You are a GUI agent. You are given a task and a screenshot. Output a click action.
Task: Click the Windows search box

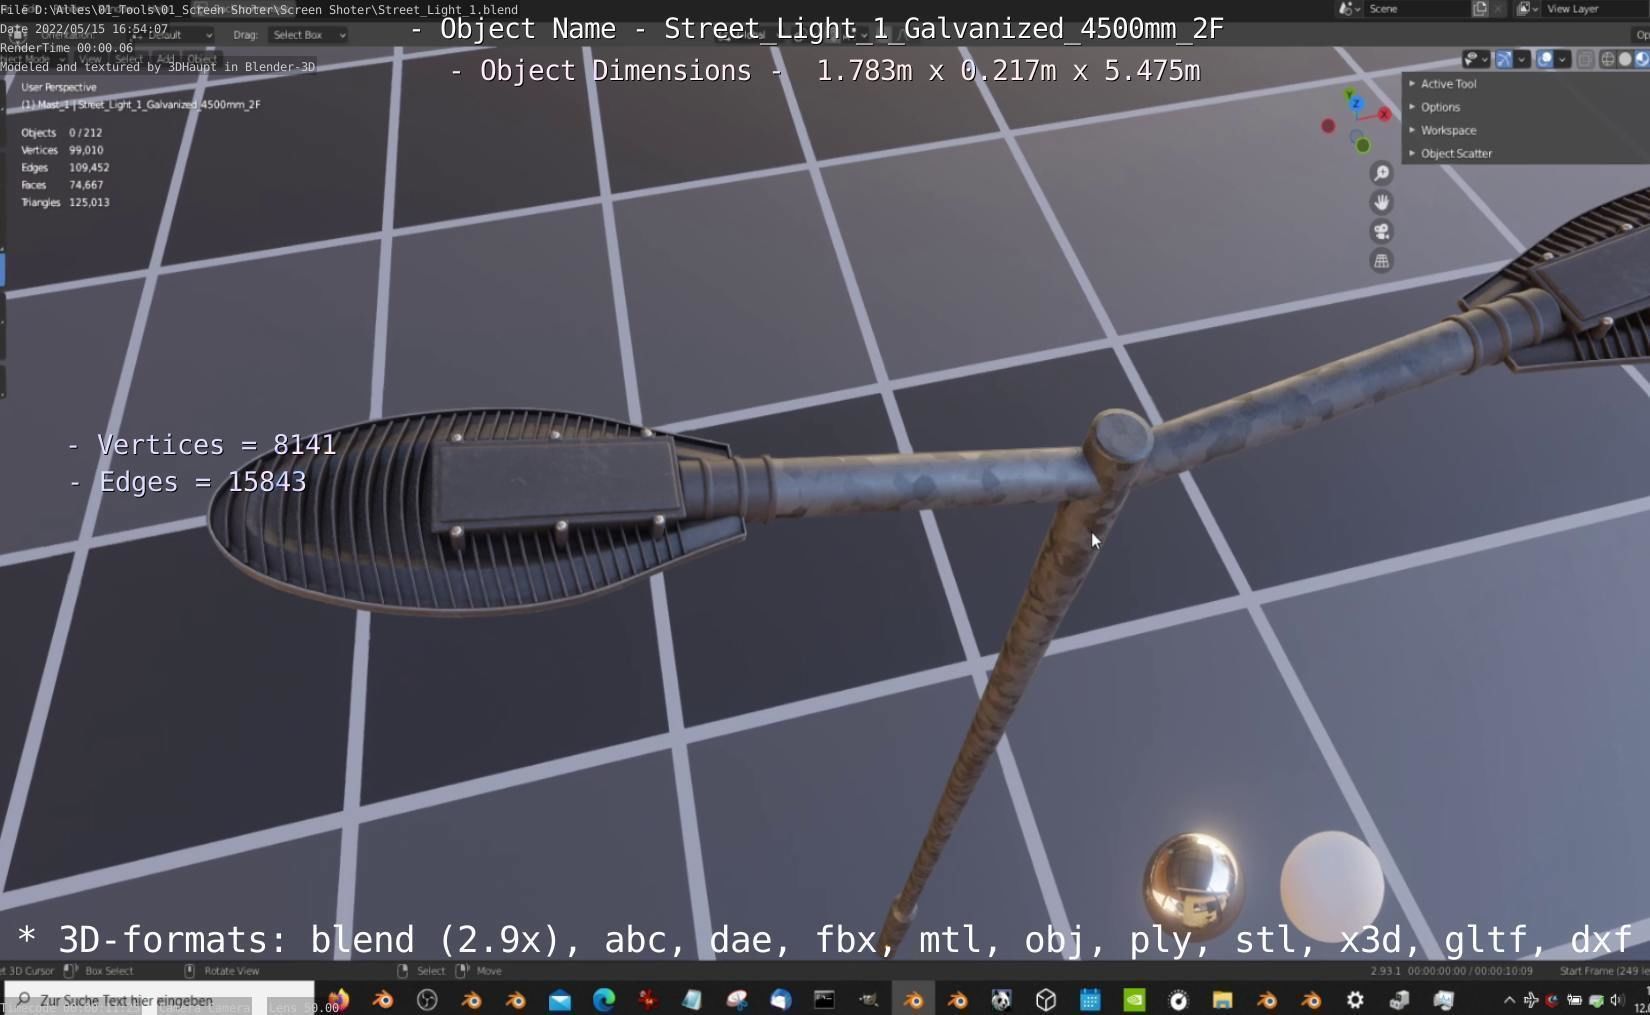tap(160, 999)
